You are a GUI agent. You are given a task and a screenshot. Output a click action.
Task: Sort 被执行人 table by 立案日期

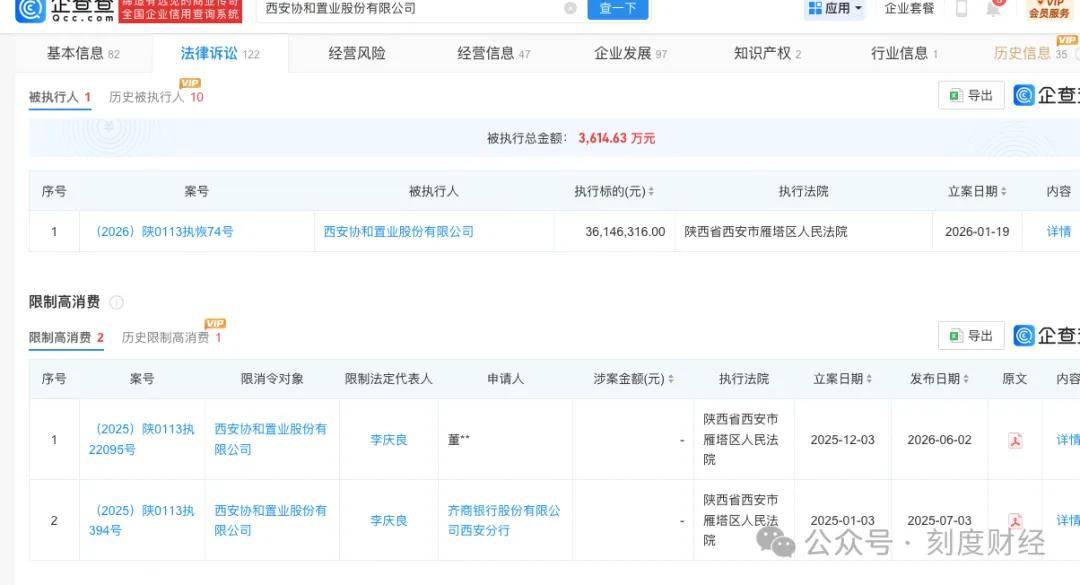click(1004, 192)
